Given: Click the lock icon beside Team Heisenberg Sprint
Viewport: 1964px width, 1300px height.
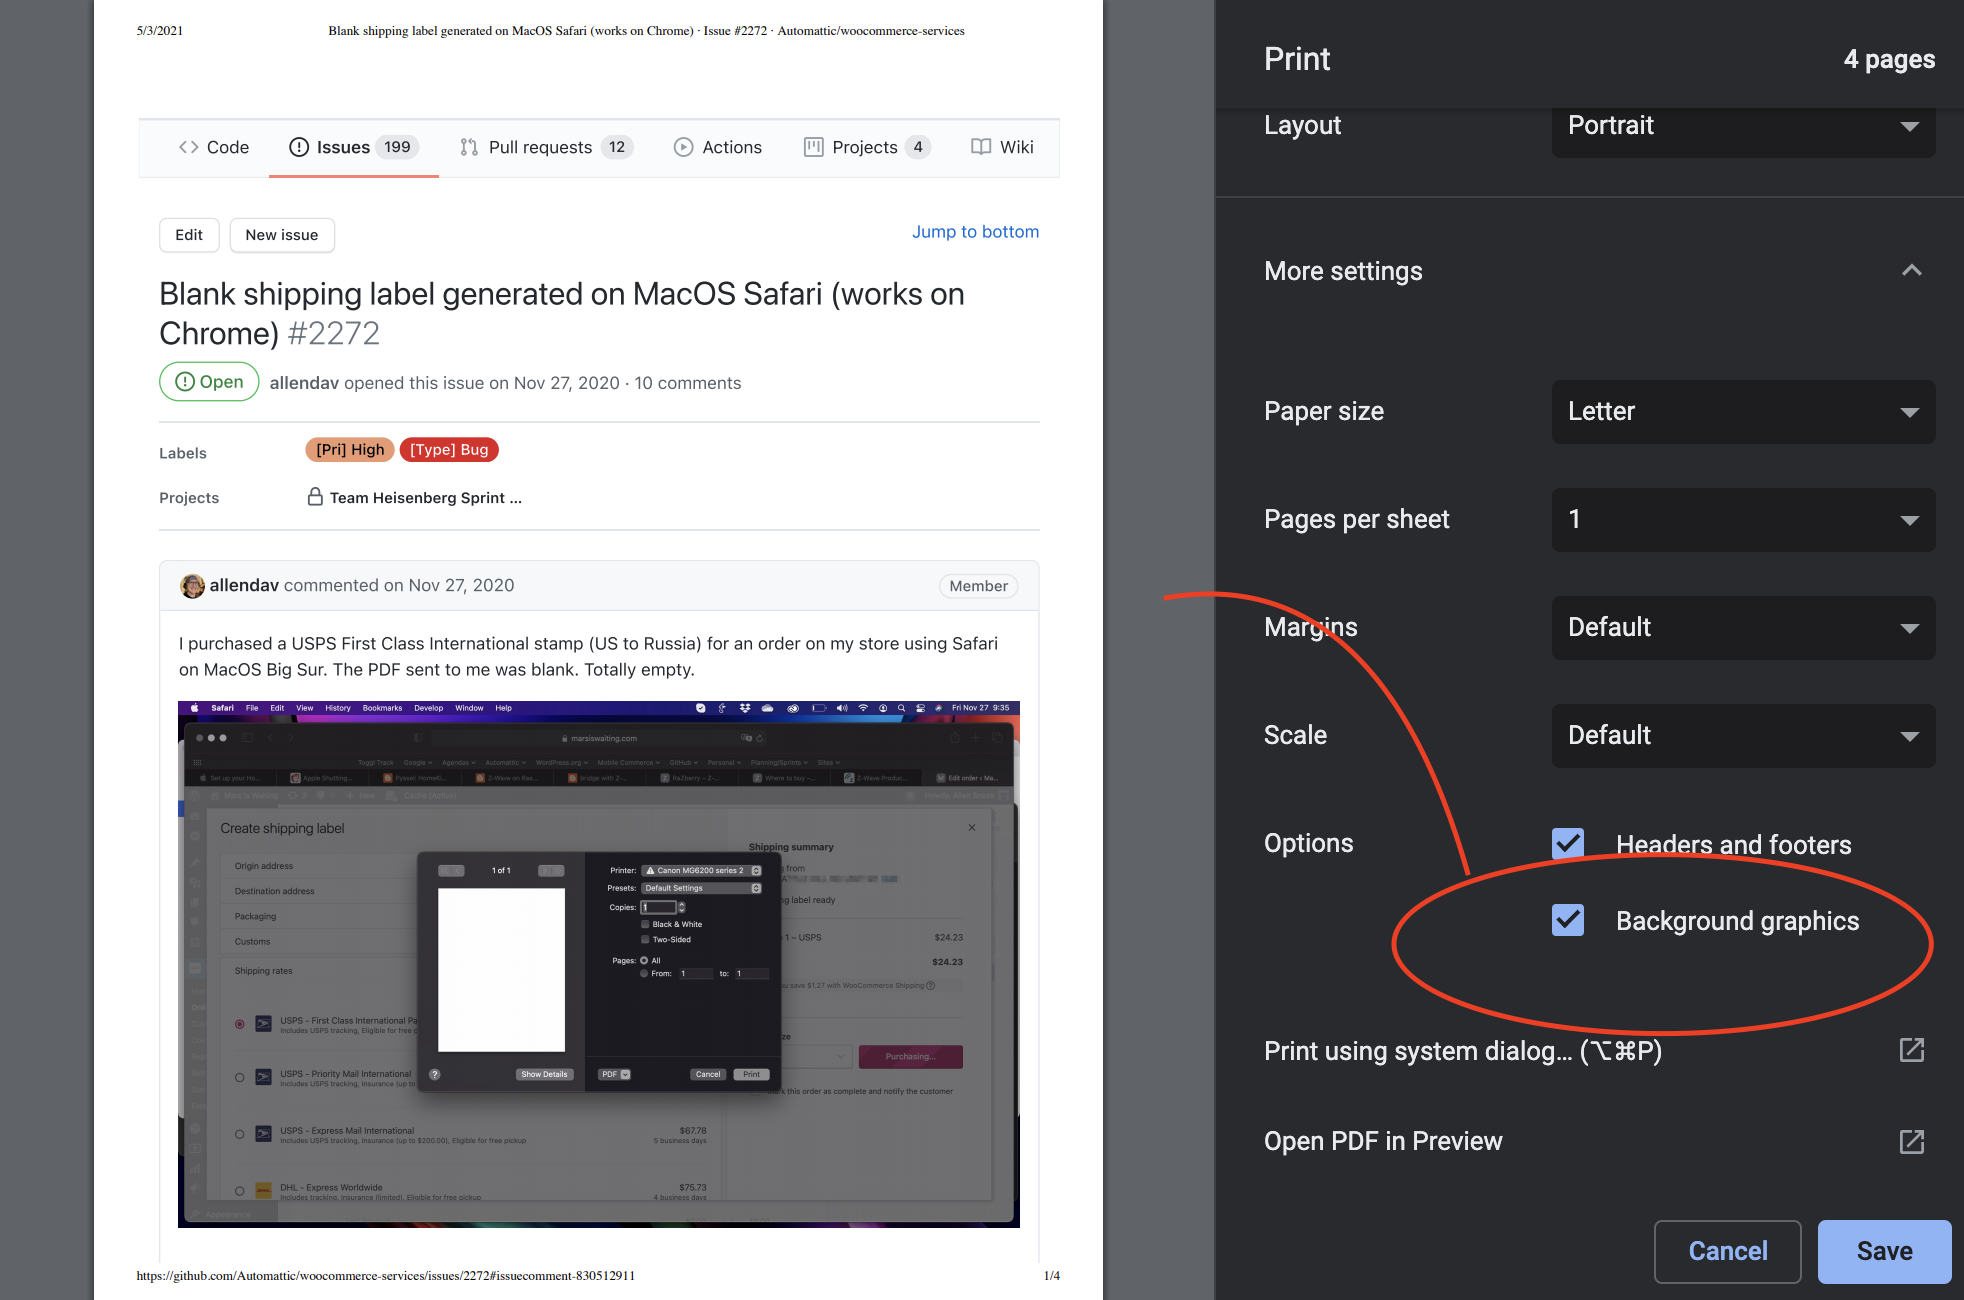Looking at the screenshot, I should point(315,497).
